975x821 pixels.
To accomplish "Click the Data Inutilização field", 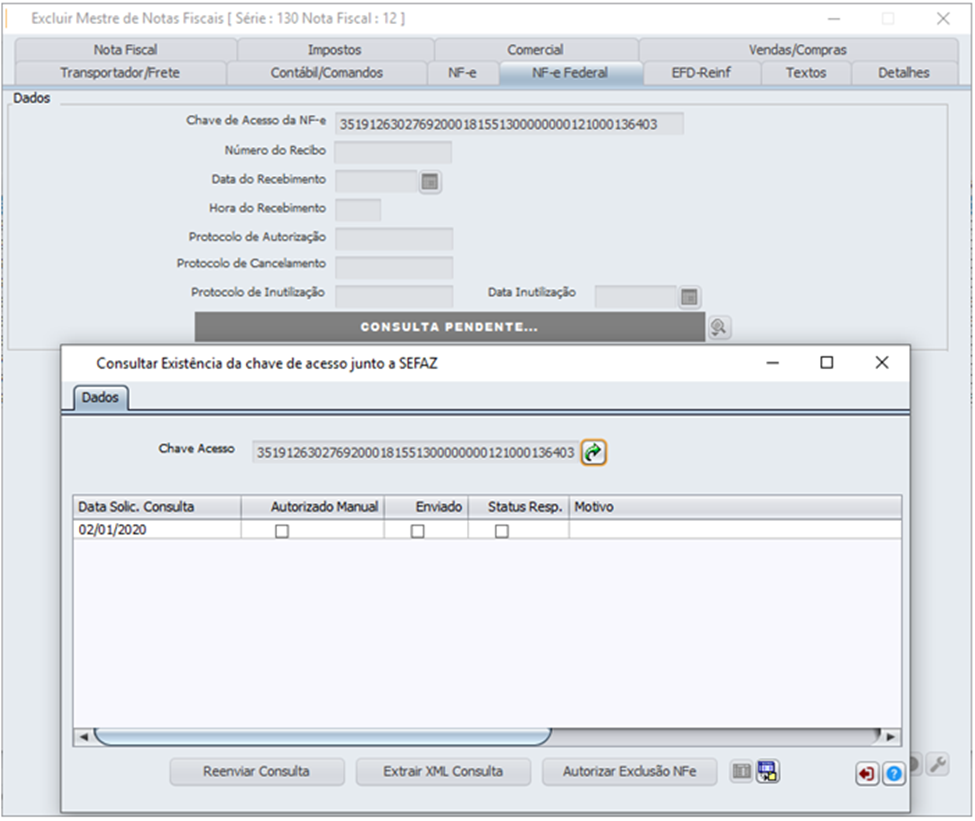I will (x=635, y=296).
